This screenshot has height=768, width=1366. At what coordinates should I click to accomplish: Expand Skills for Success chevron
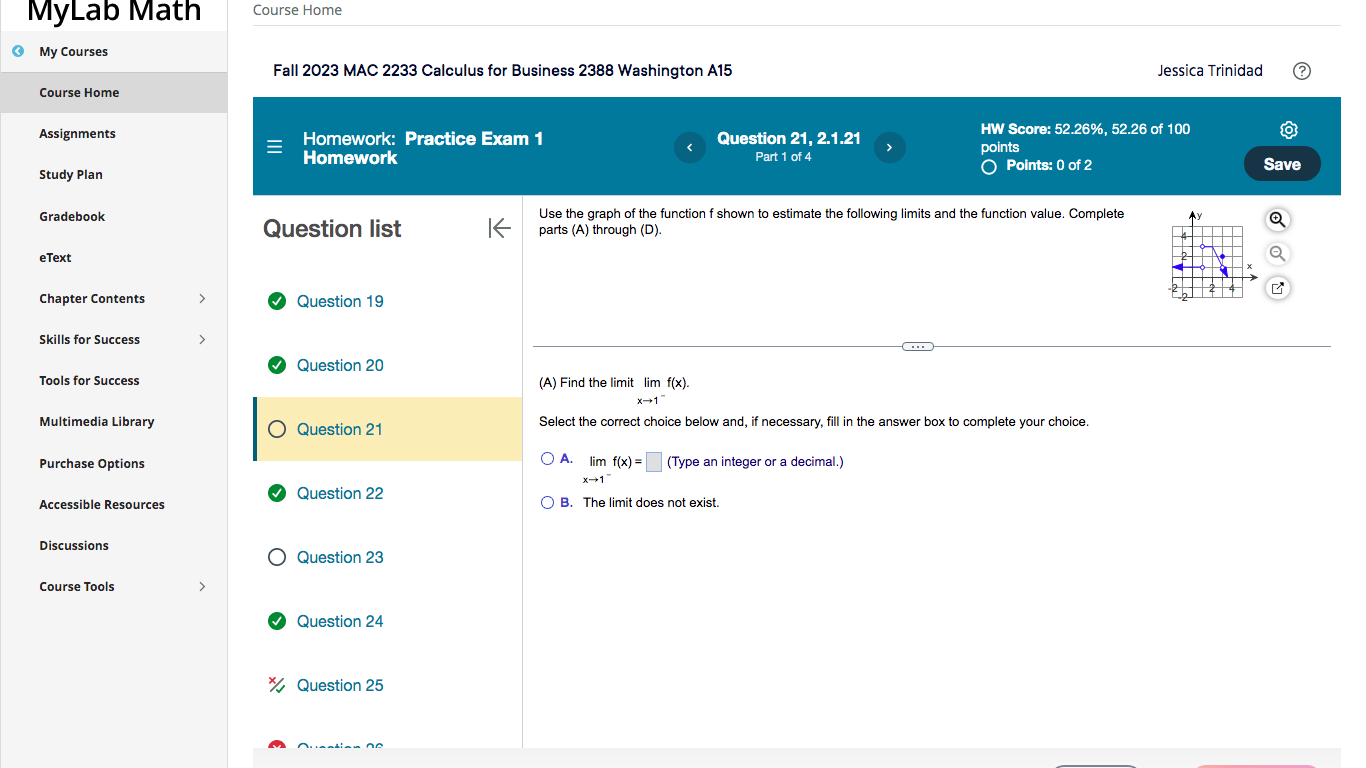click(202, 339)
